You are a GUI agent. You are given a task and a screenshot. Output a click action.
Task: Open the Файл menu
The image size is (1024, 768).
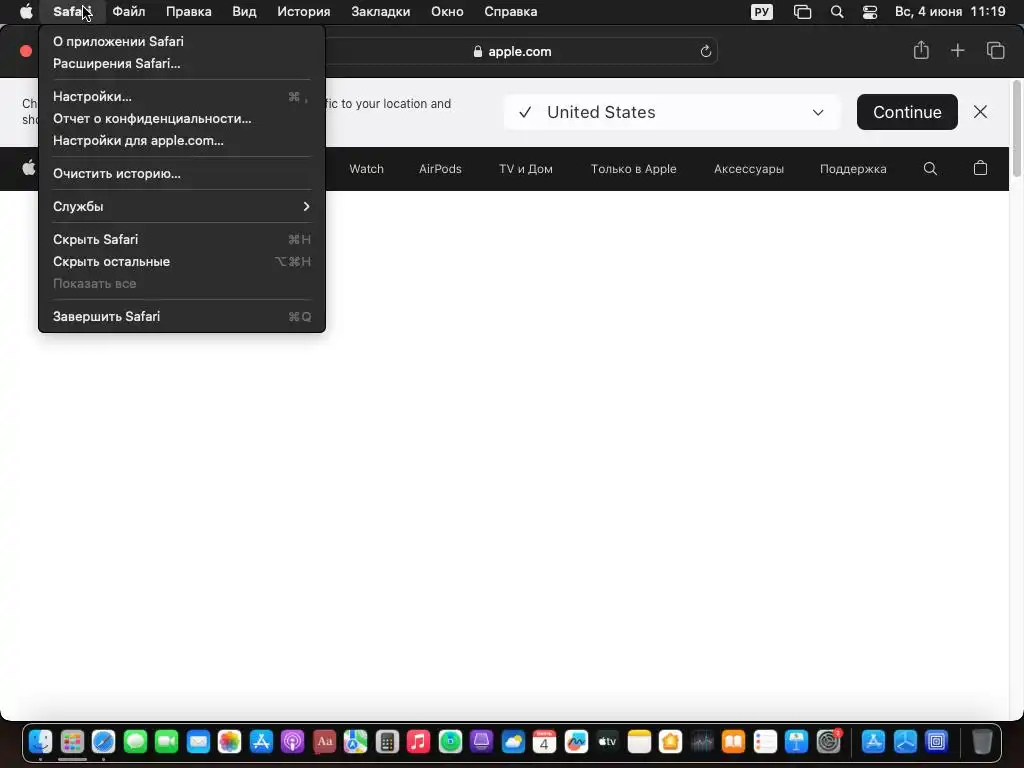[129, 12]
